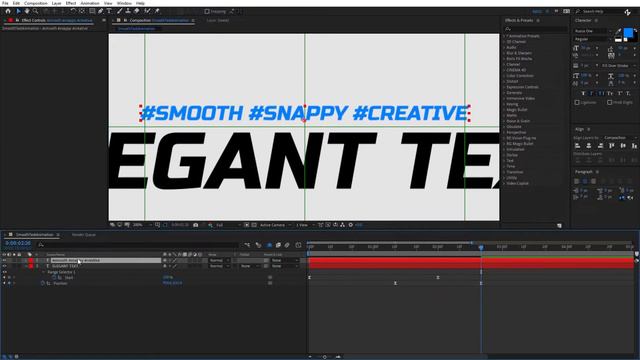
Task: Collapse Range Selector 1 group
Action: click(44, 272)
